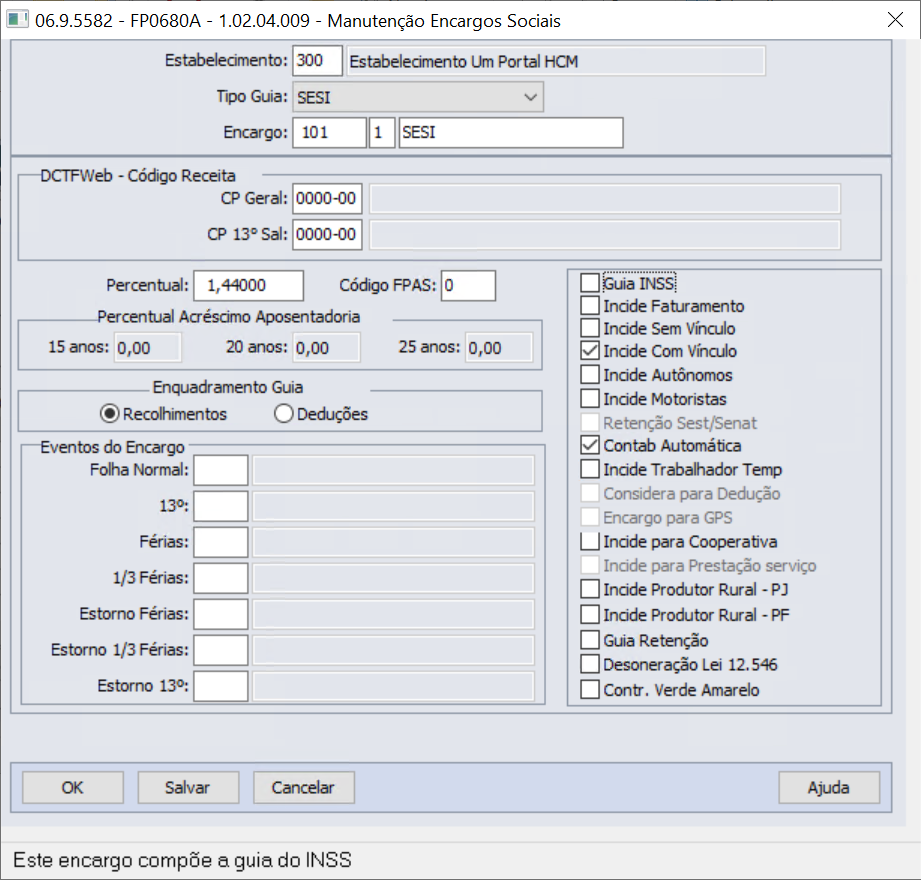Screen dimensions: 921x880
Task: Open Ajuda help button
Action: click(x=829, y=787)
